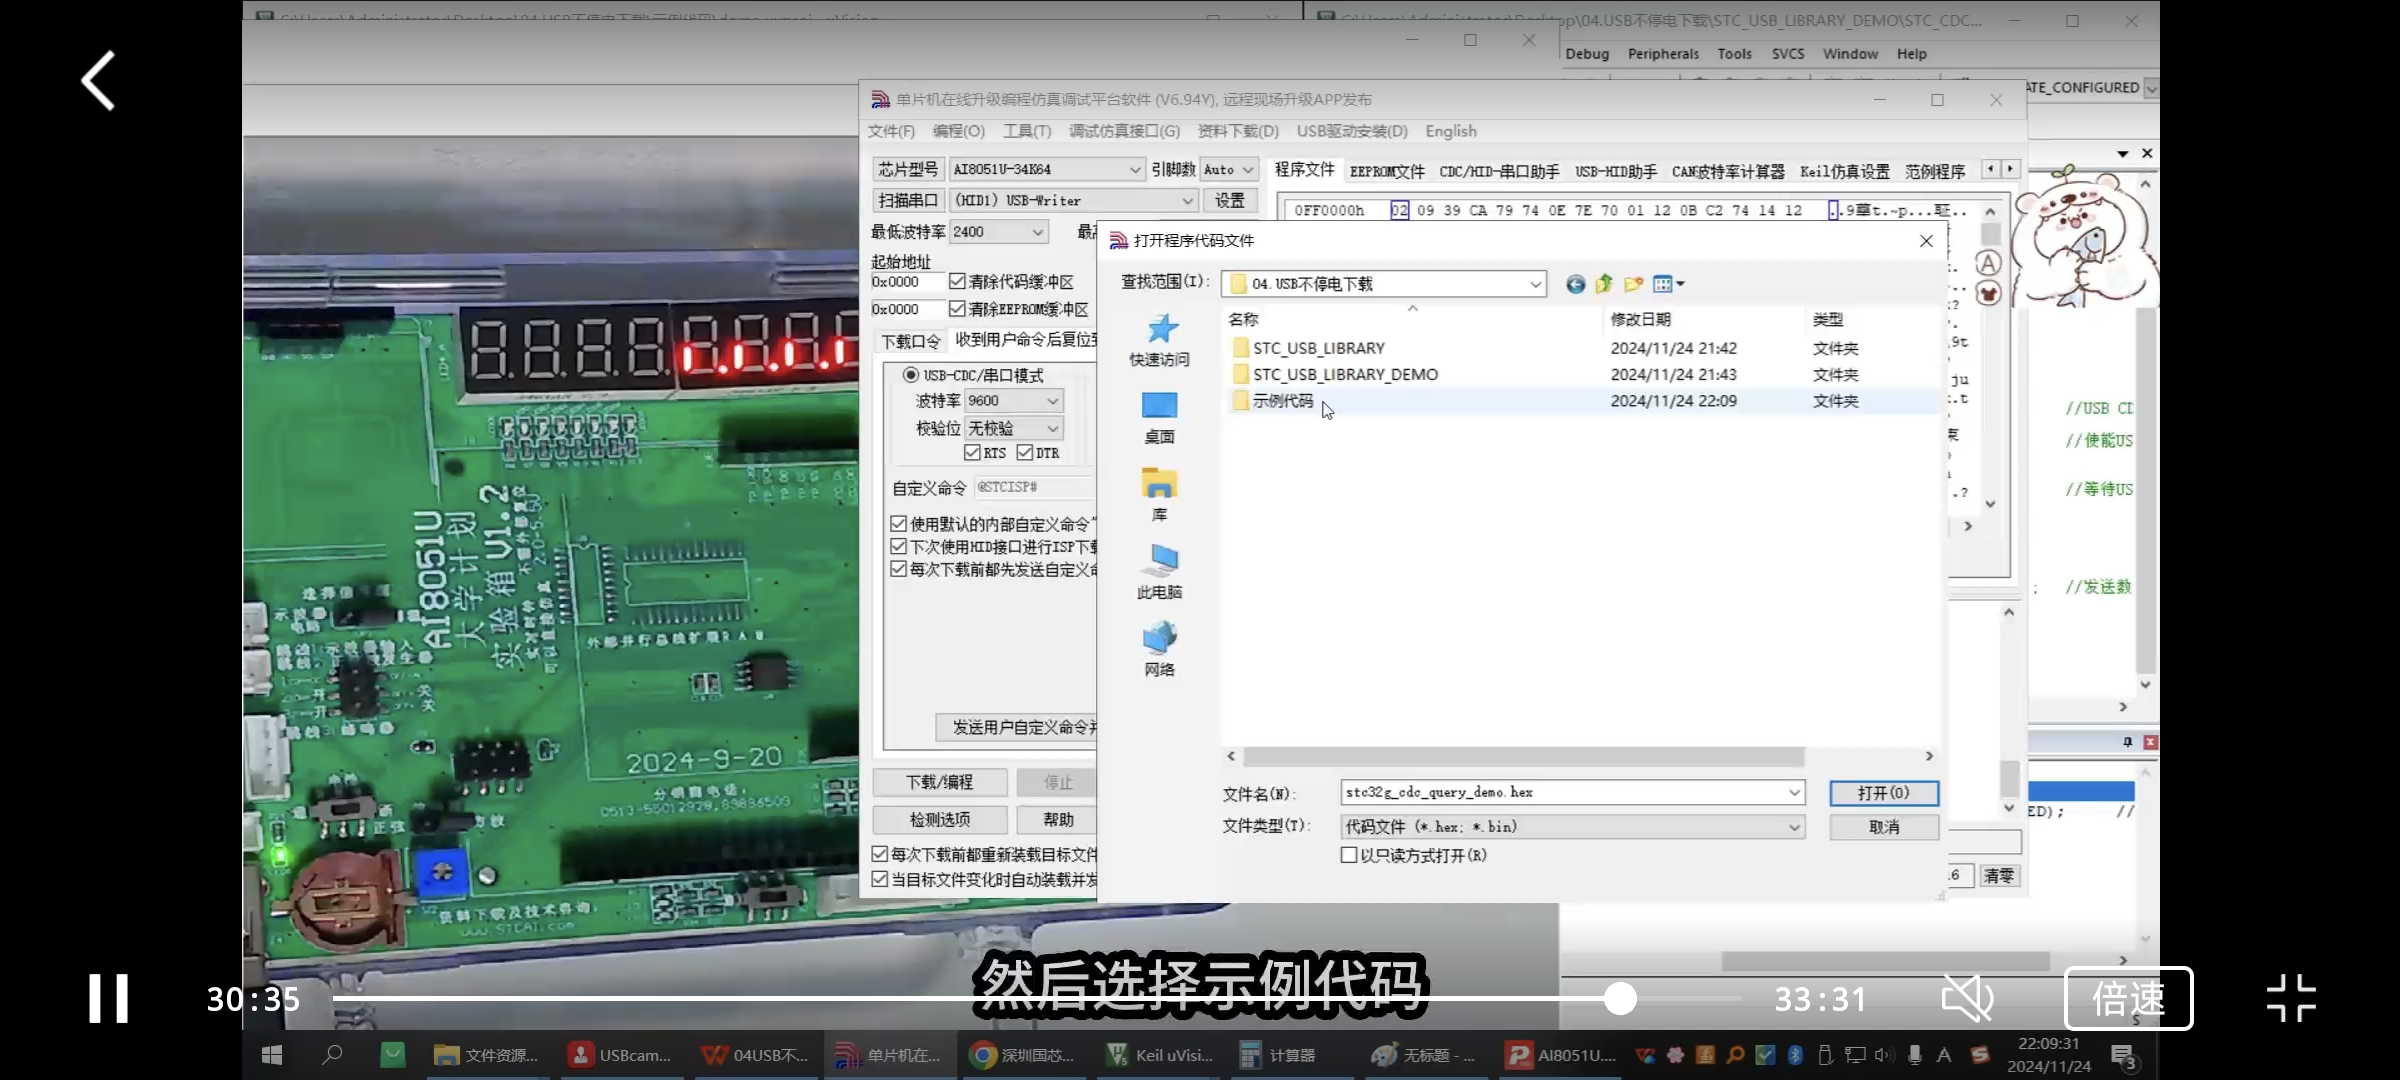Open the 倍速 playback speed option
Image resolution: width=2400 pixels, height=1080 pixels.
click(2128, 998)
